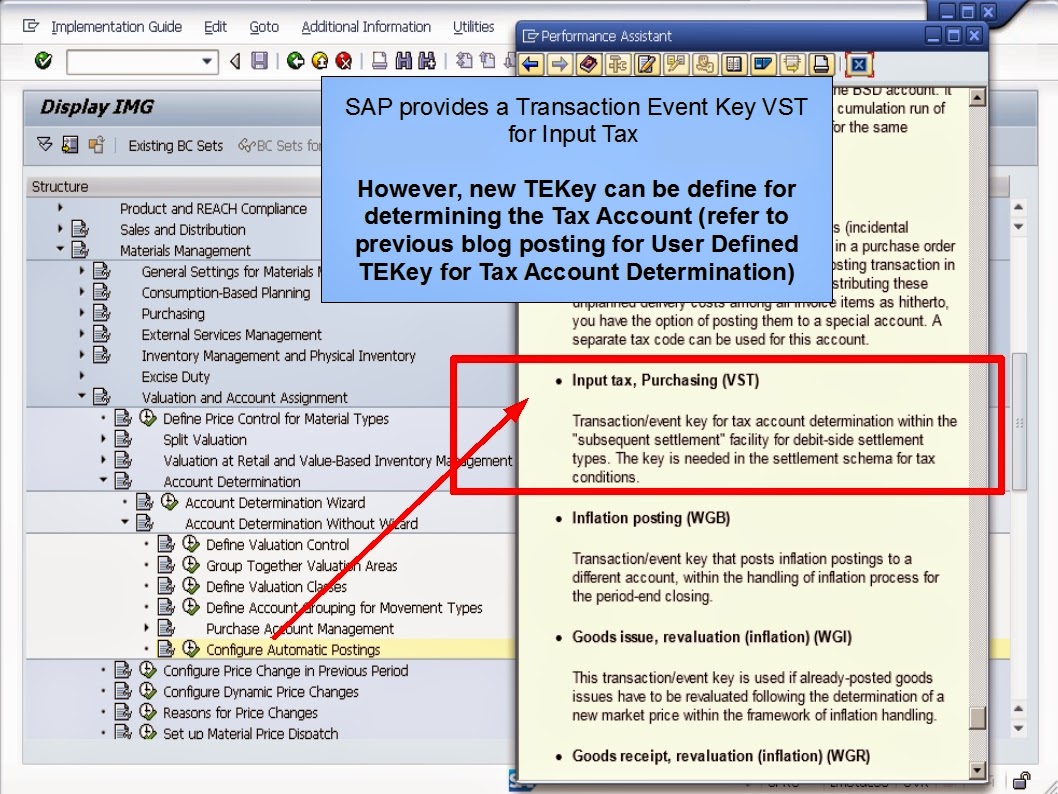
Task: Execute Configure Dynamic Price Changes activity icon
Action: (x=148, y=690)
